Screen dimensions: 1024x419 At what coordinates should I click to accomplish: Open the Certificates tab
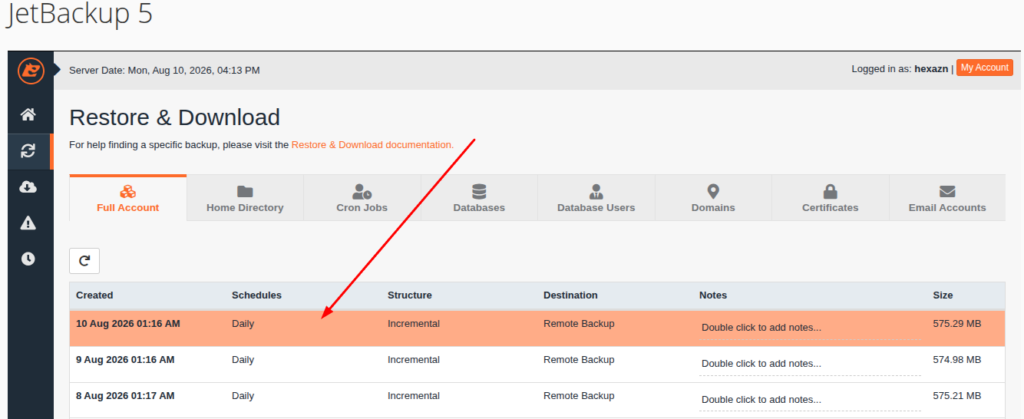[830, 198]
